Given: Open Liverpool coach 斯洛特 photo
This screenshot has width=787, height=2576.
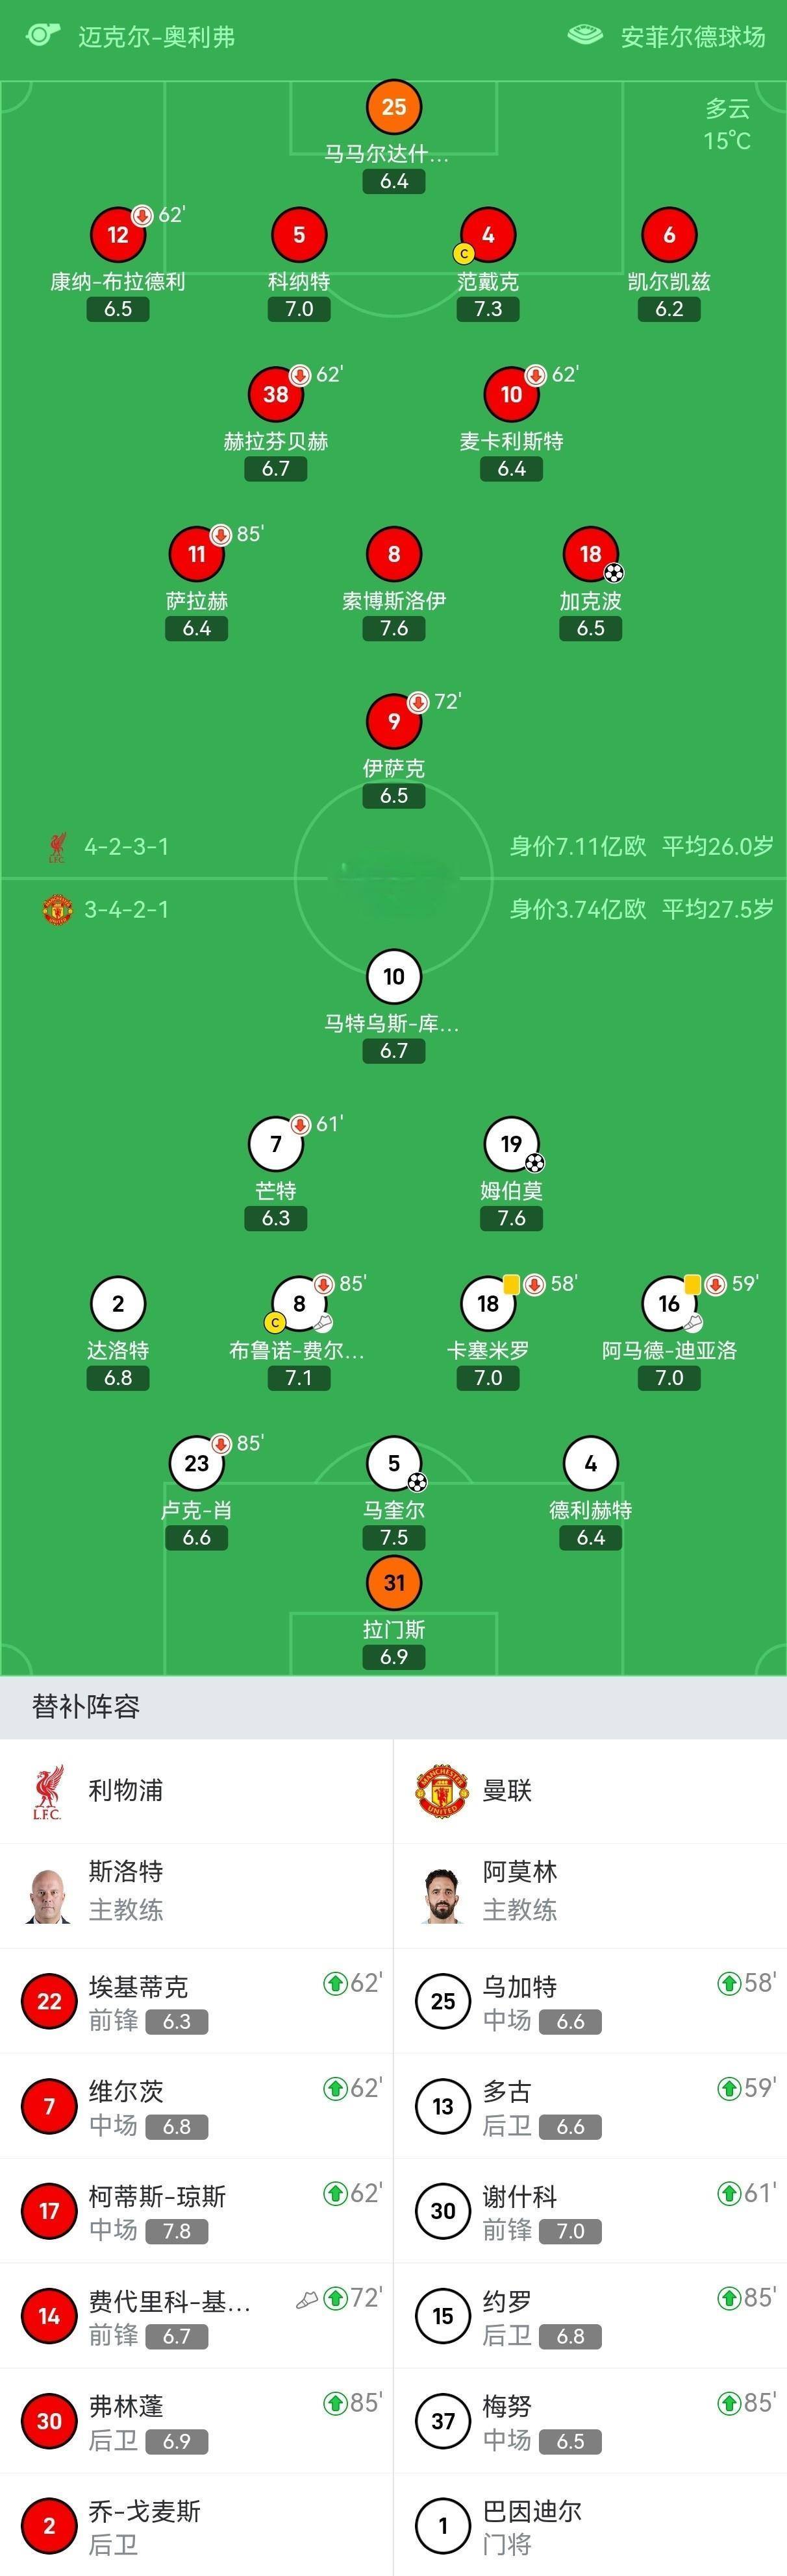Looking at the screenshot, I should pos(49,1895).
